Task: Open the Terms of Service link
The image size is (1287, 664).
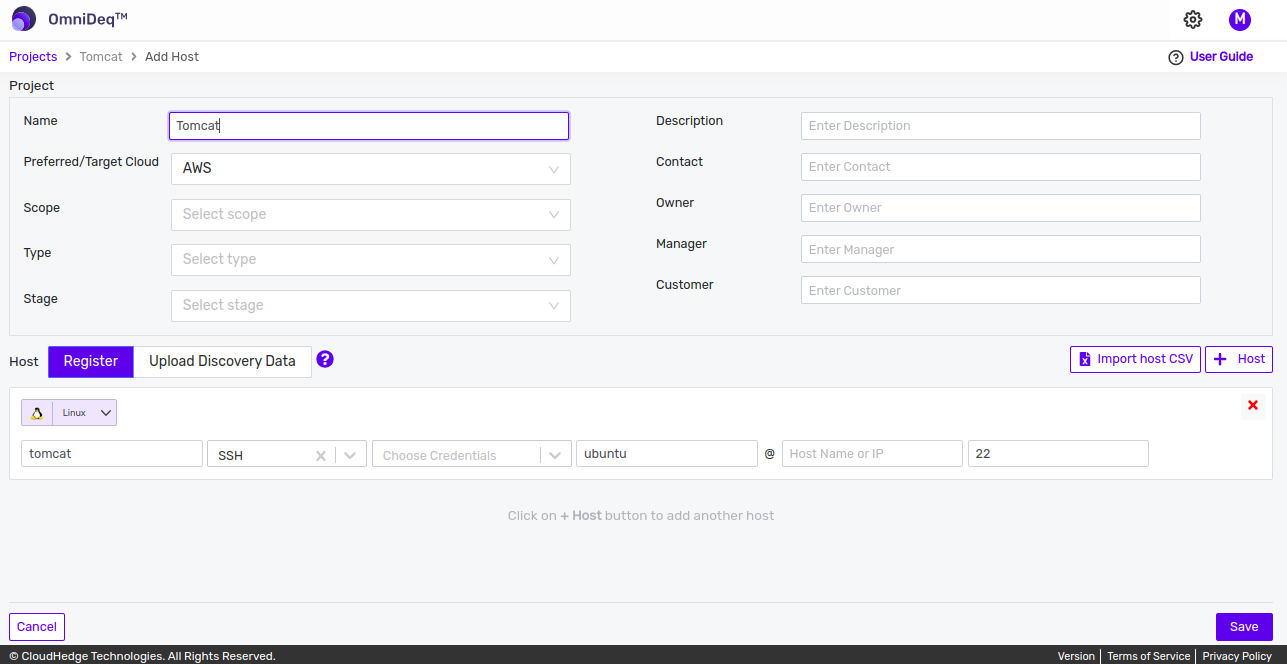Action: (x=1148, y=656)
